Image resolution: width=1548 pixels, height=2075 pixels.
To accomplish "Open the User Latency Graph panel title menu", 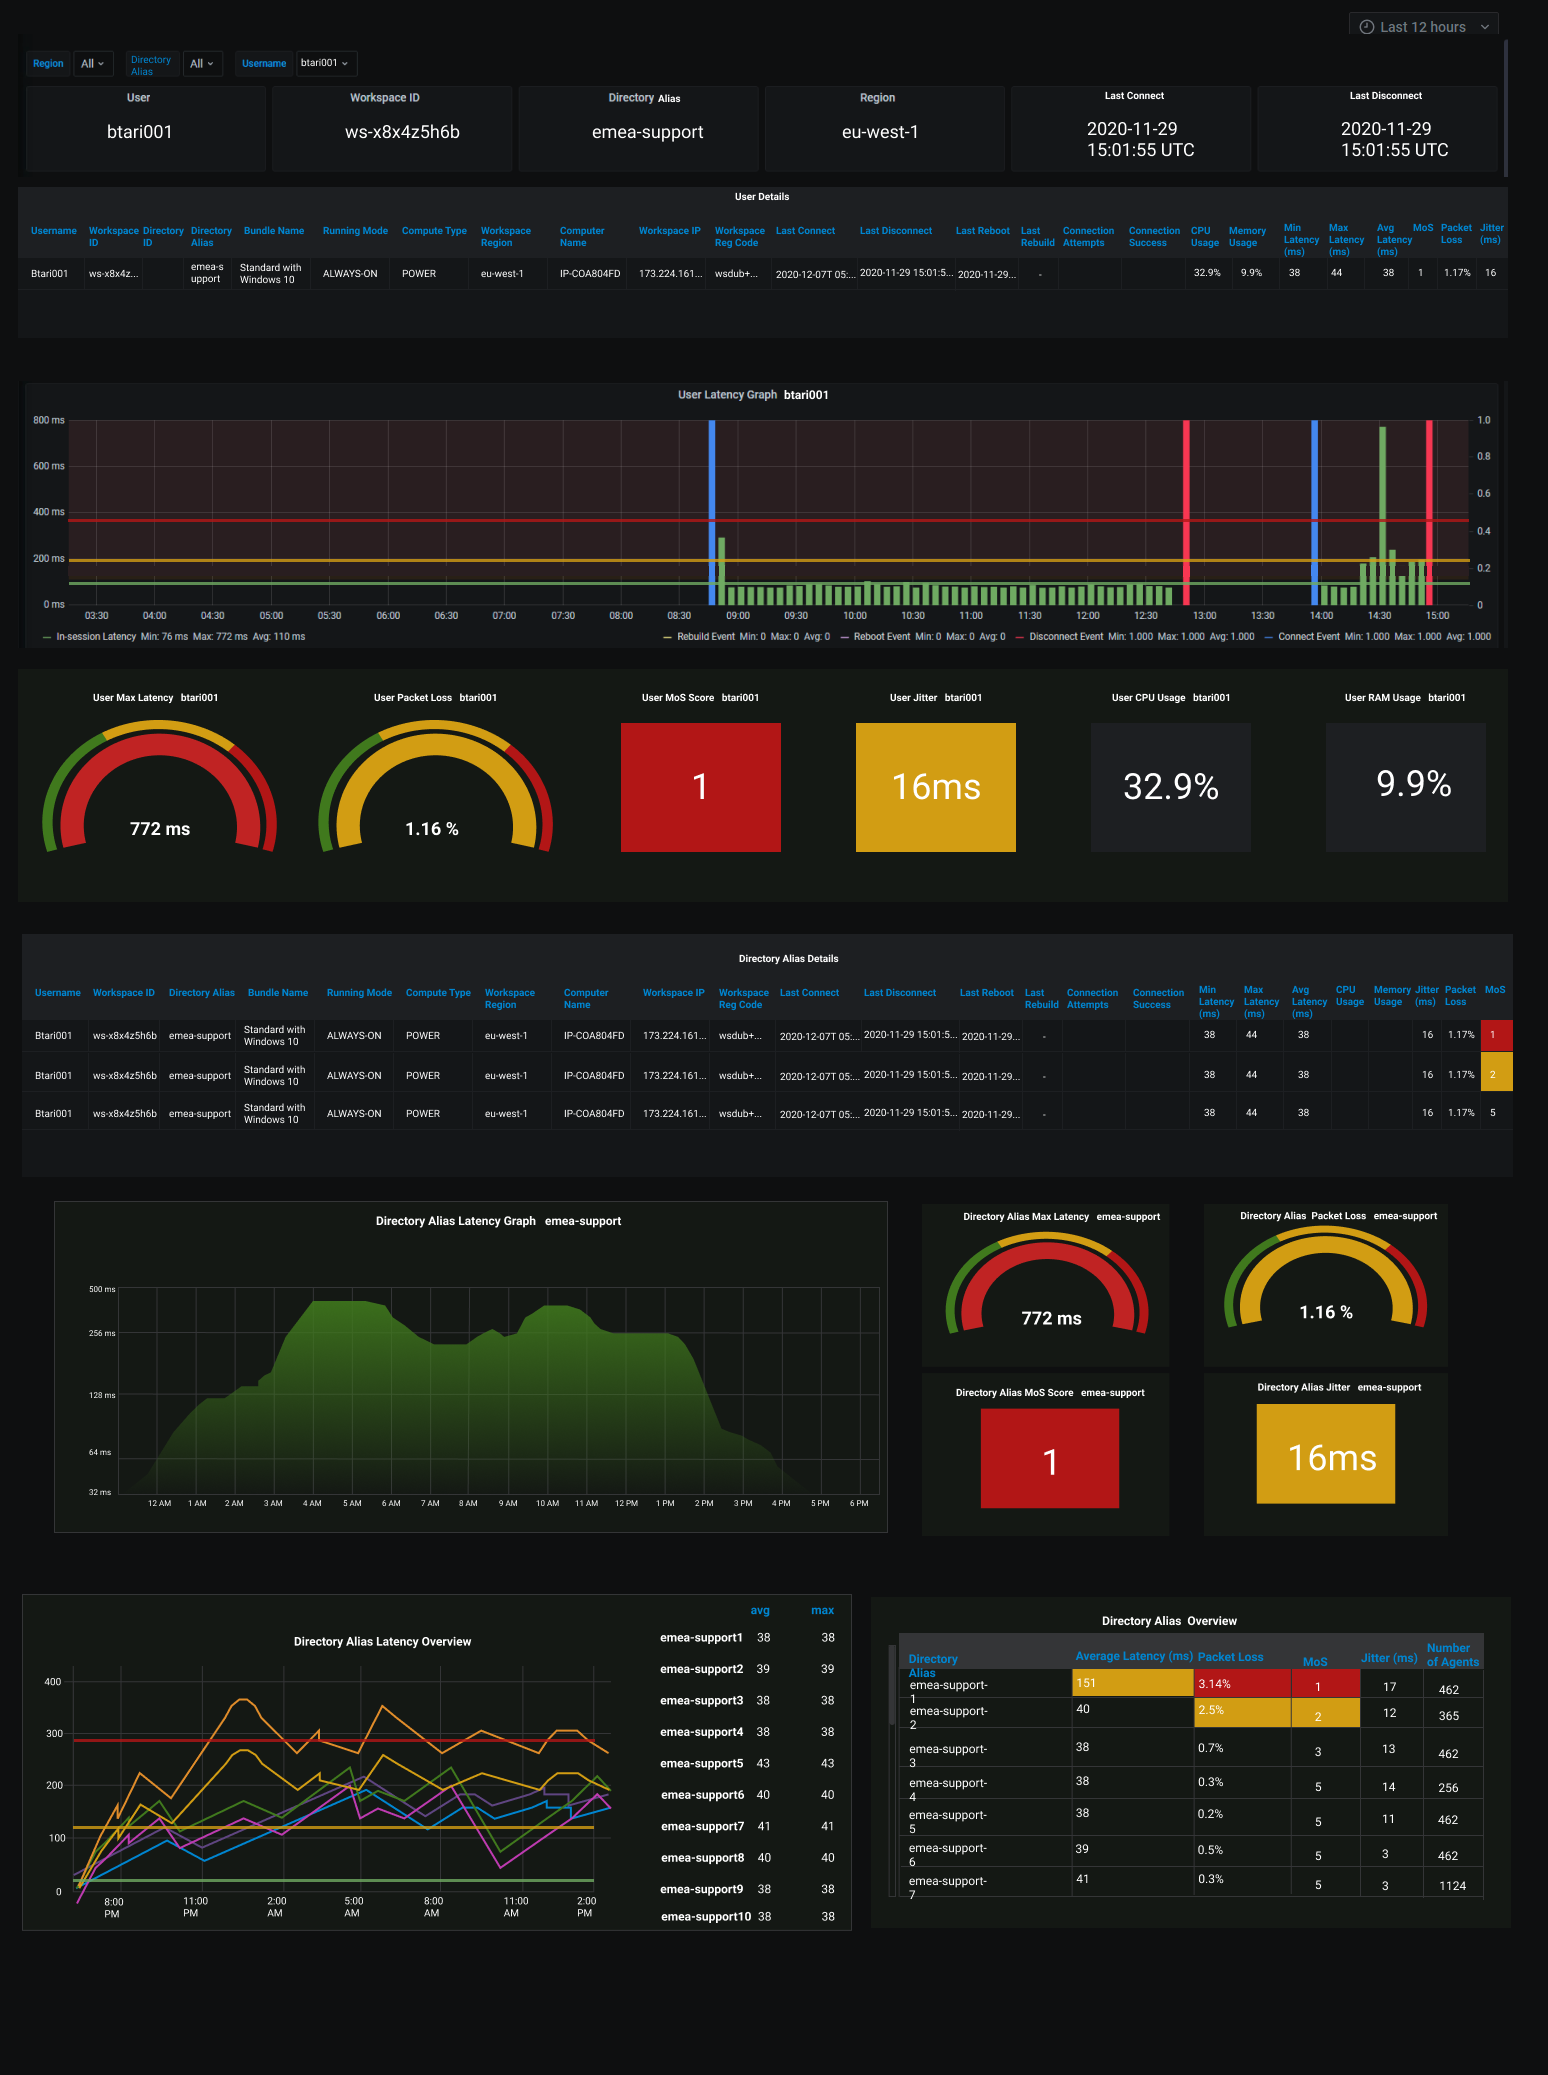I will tap(753, 395).
